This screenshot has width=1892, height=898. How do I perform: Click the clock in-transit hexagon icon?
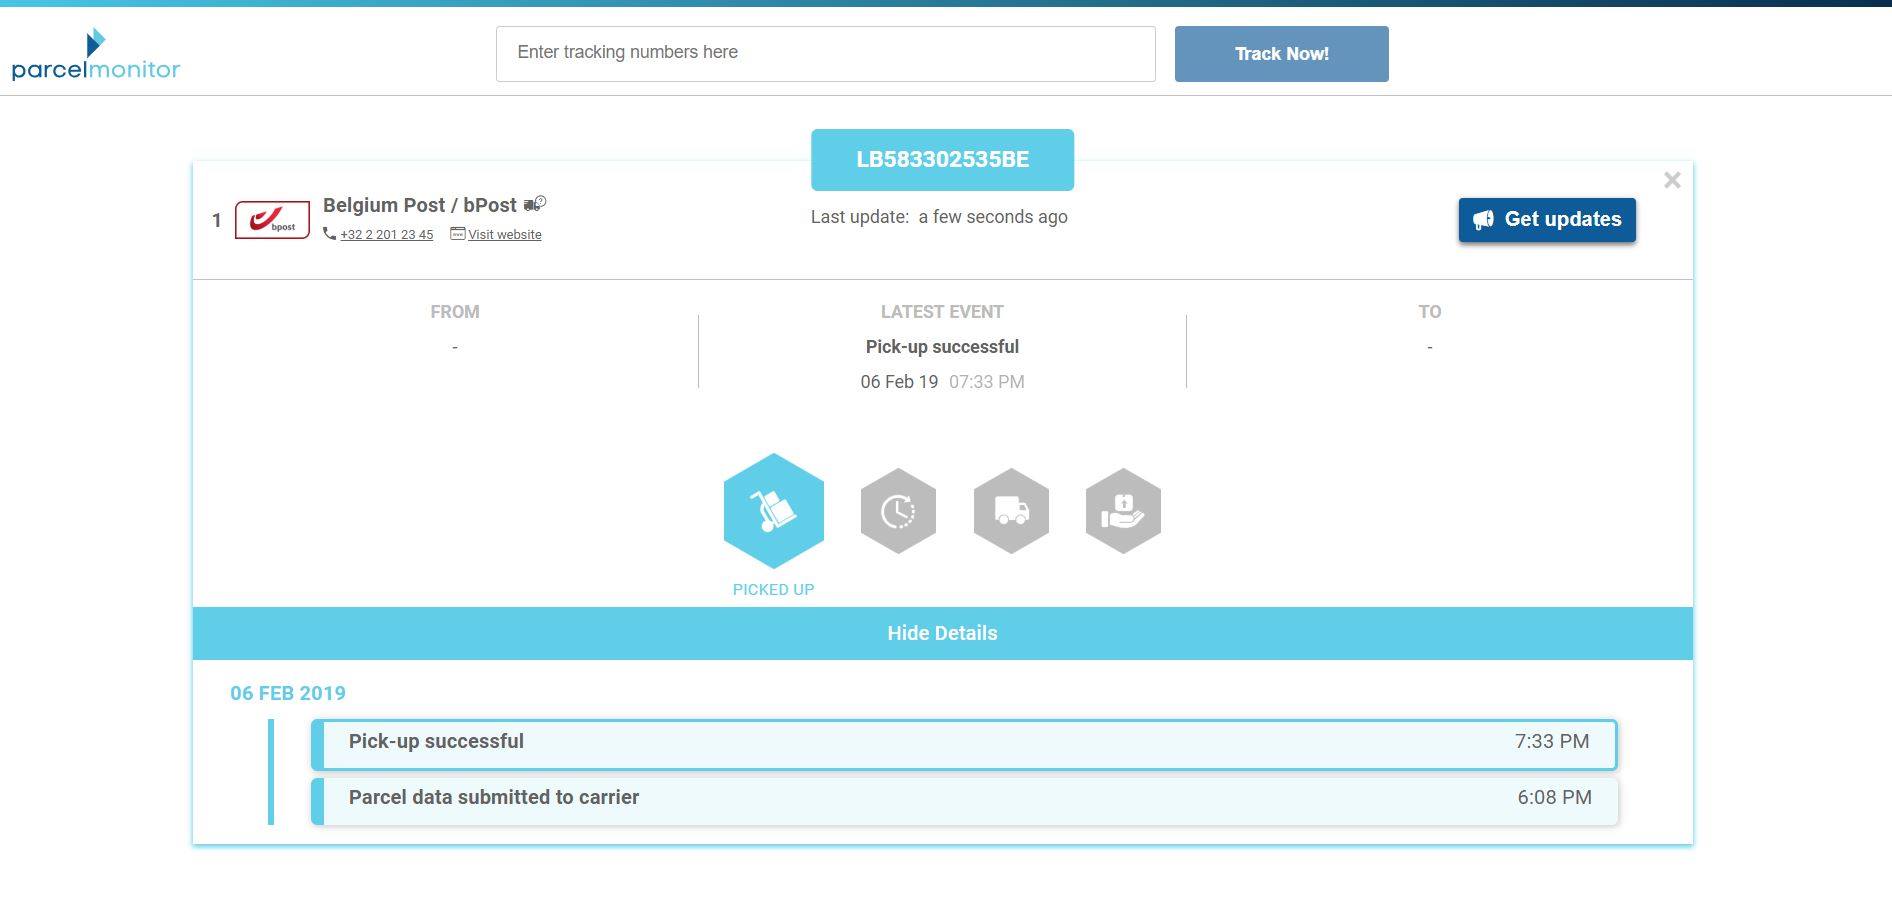[898, 511]
